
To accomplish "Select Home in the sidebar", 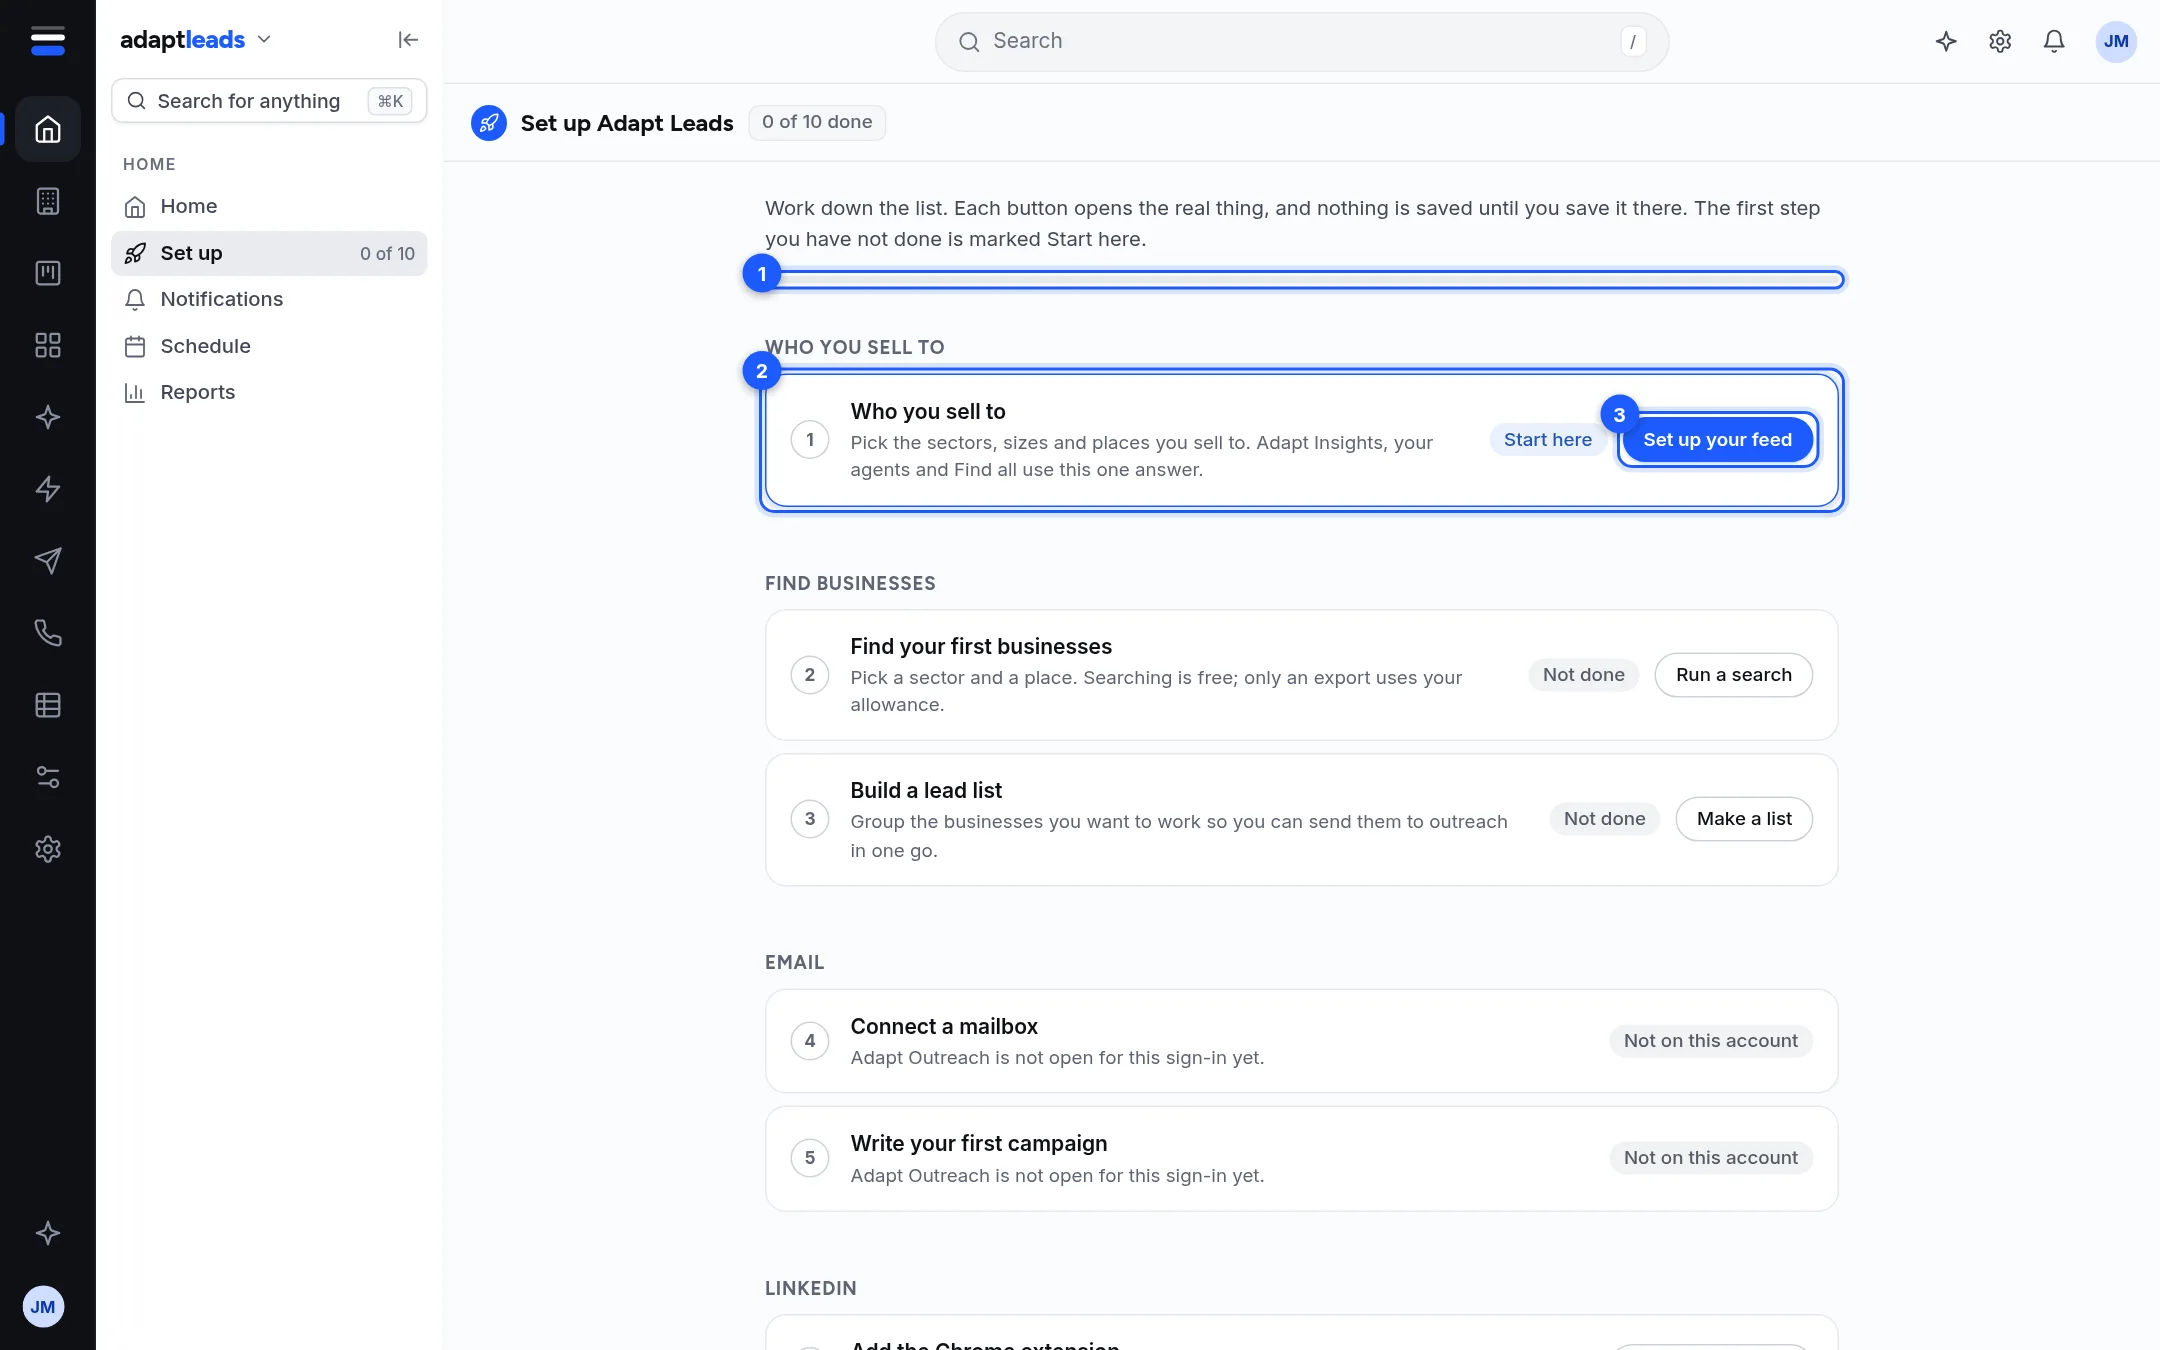I will click(269, 206).
